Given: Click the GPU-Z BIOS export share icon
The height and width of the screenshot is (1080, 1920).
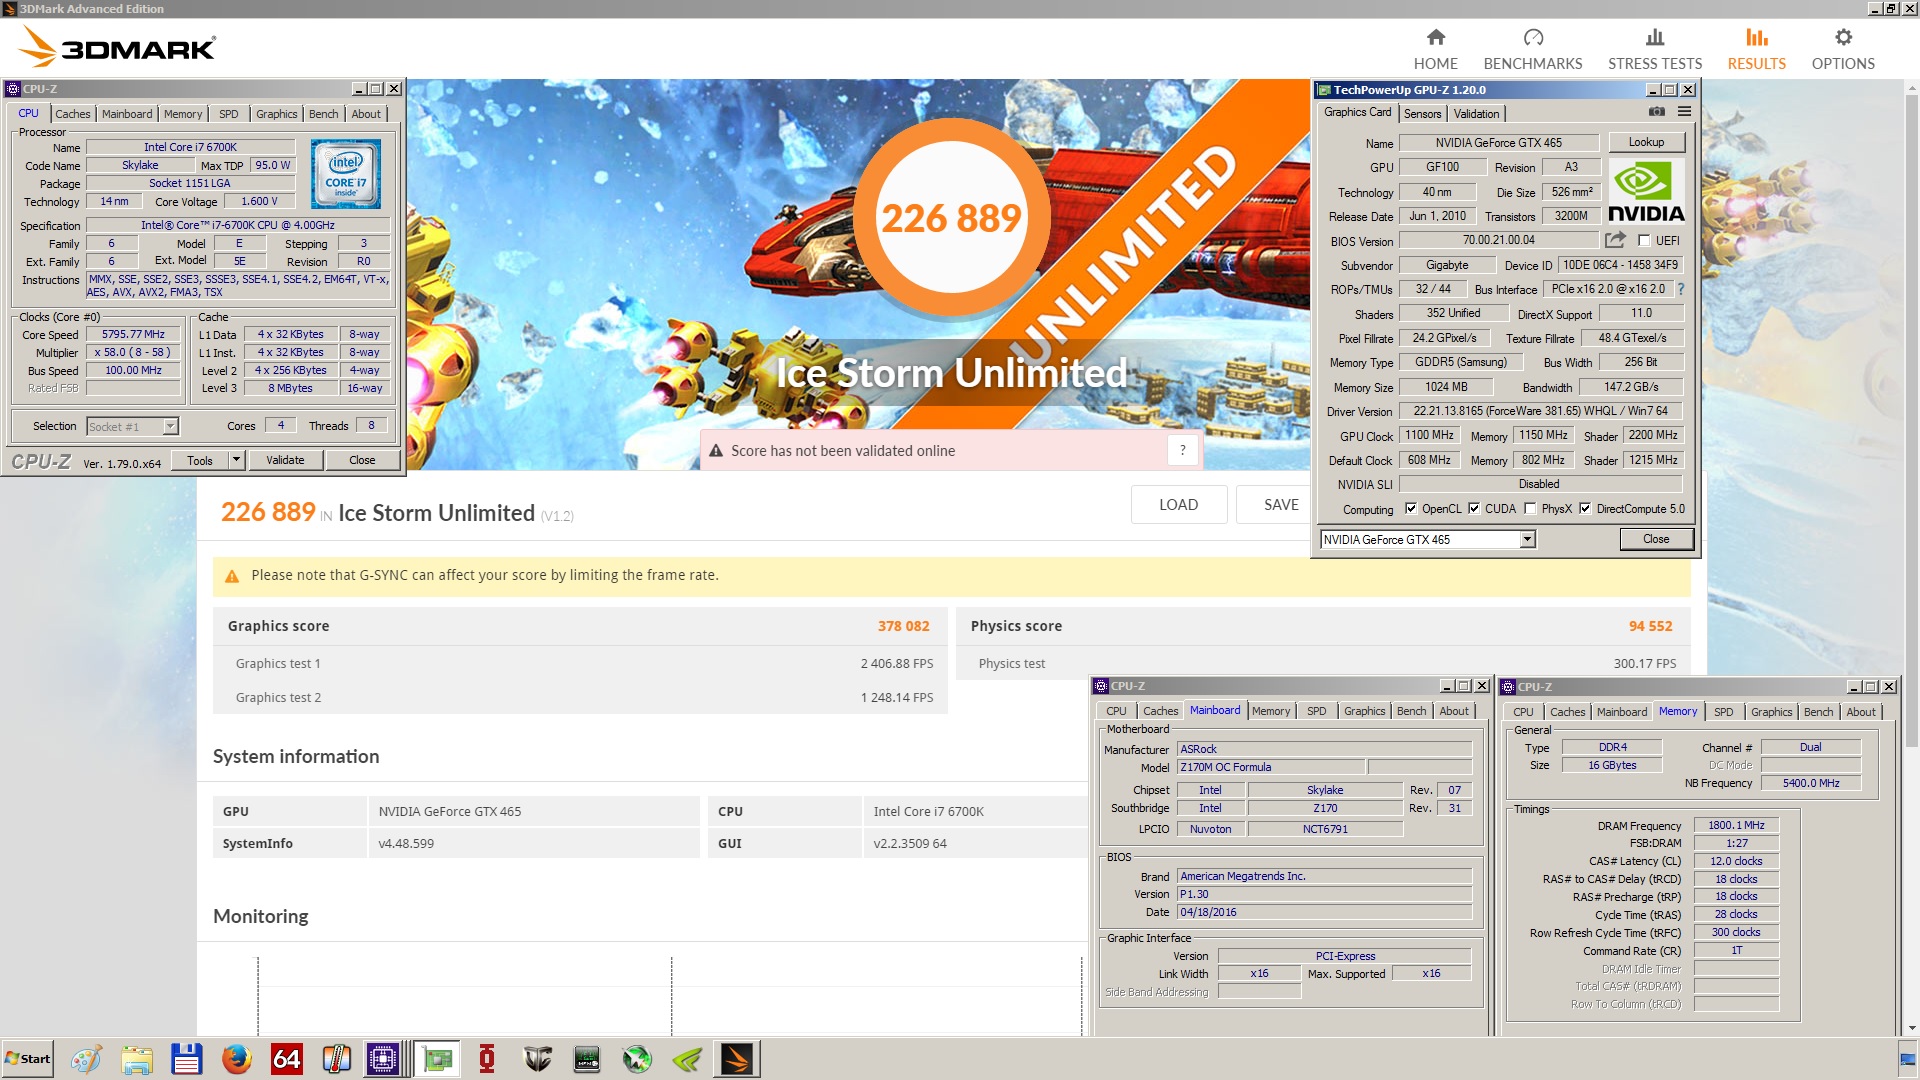Looking at the screenshot, I should click(x=1615, y=240).
